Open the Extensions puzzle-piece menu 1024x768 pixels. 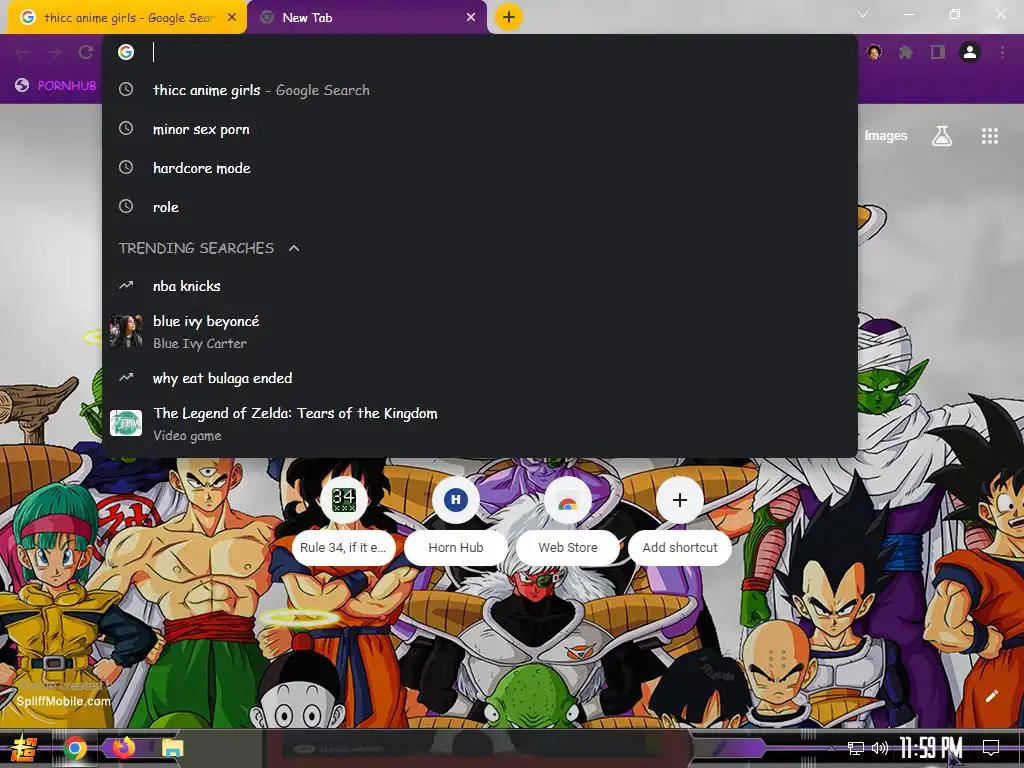pyautogui.click(x=906, y=52)
